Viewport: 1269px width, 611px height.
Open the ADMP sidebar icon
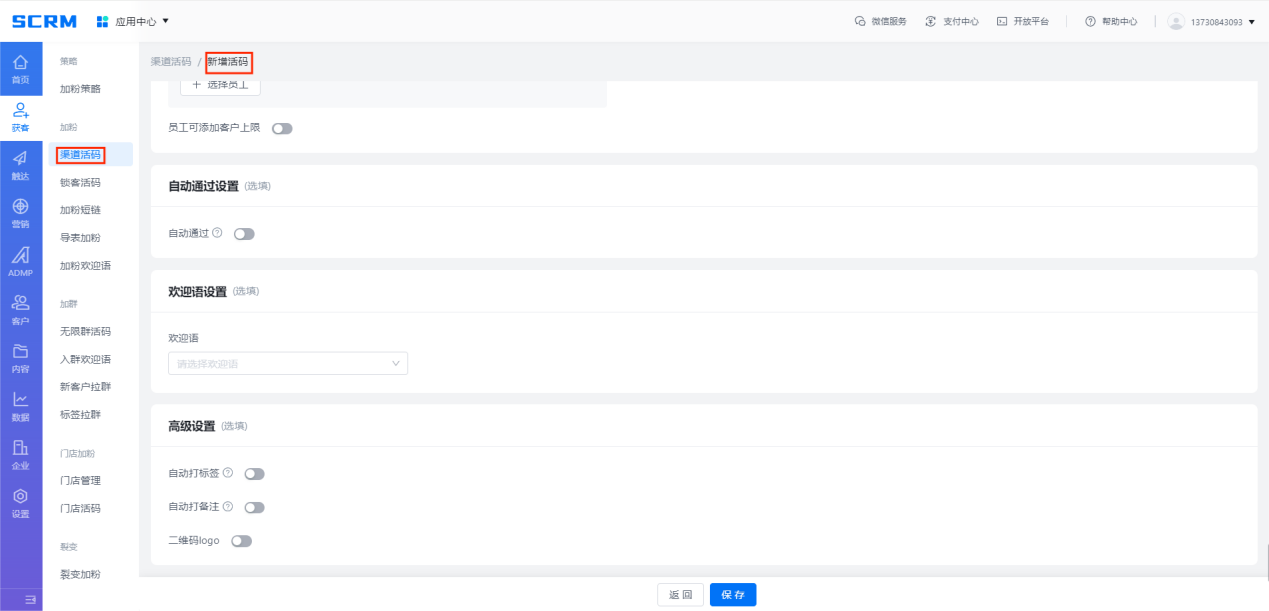click(x=20, y=260)
